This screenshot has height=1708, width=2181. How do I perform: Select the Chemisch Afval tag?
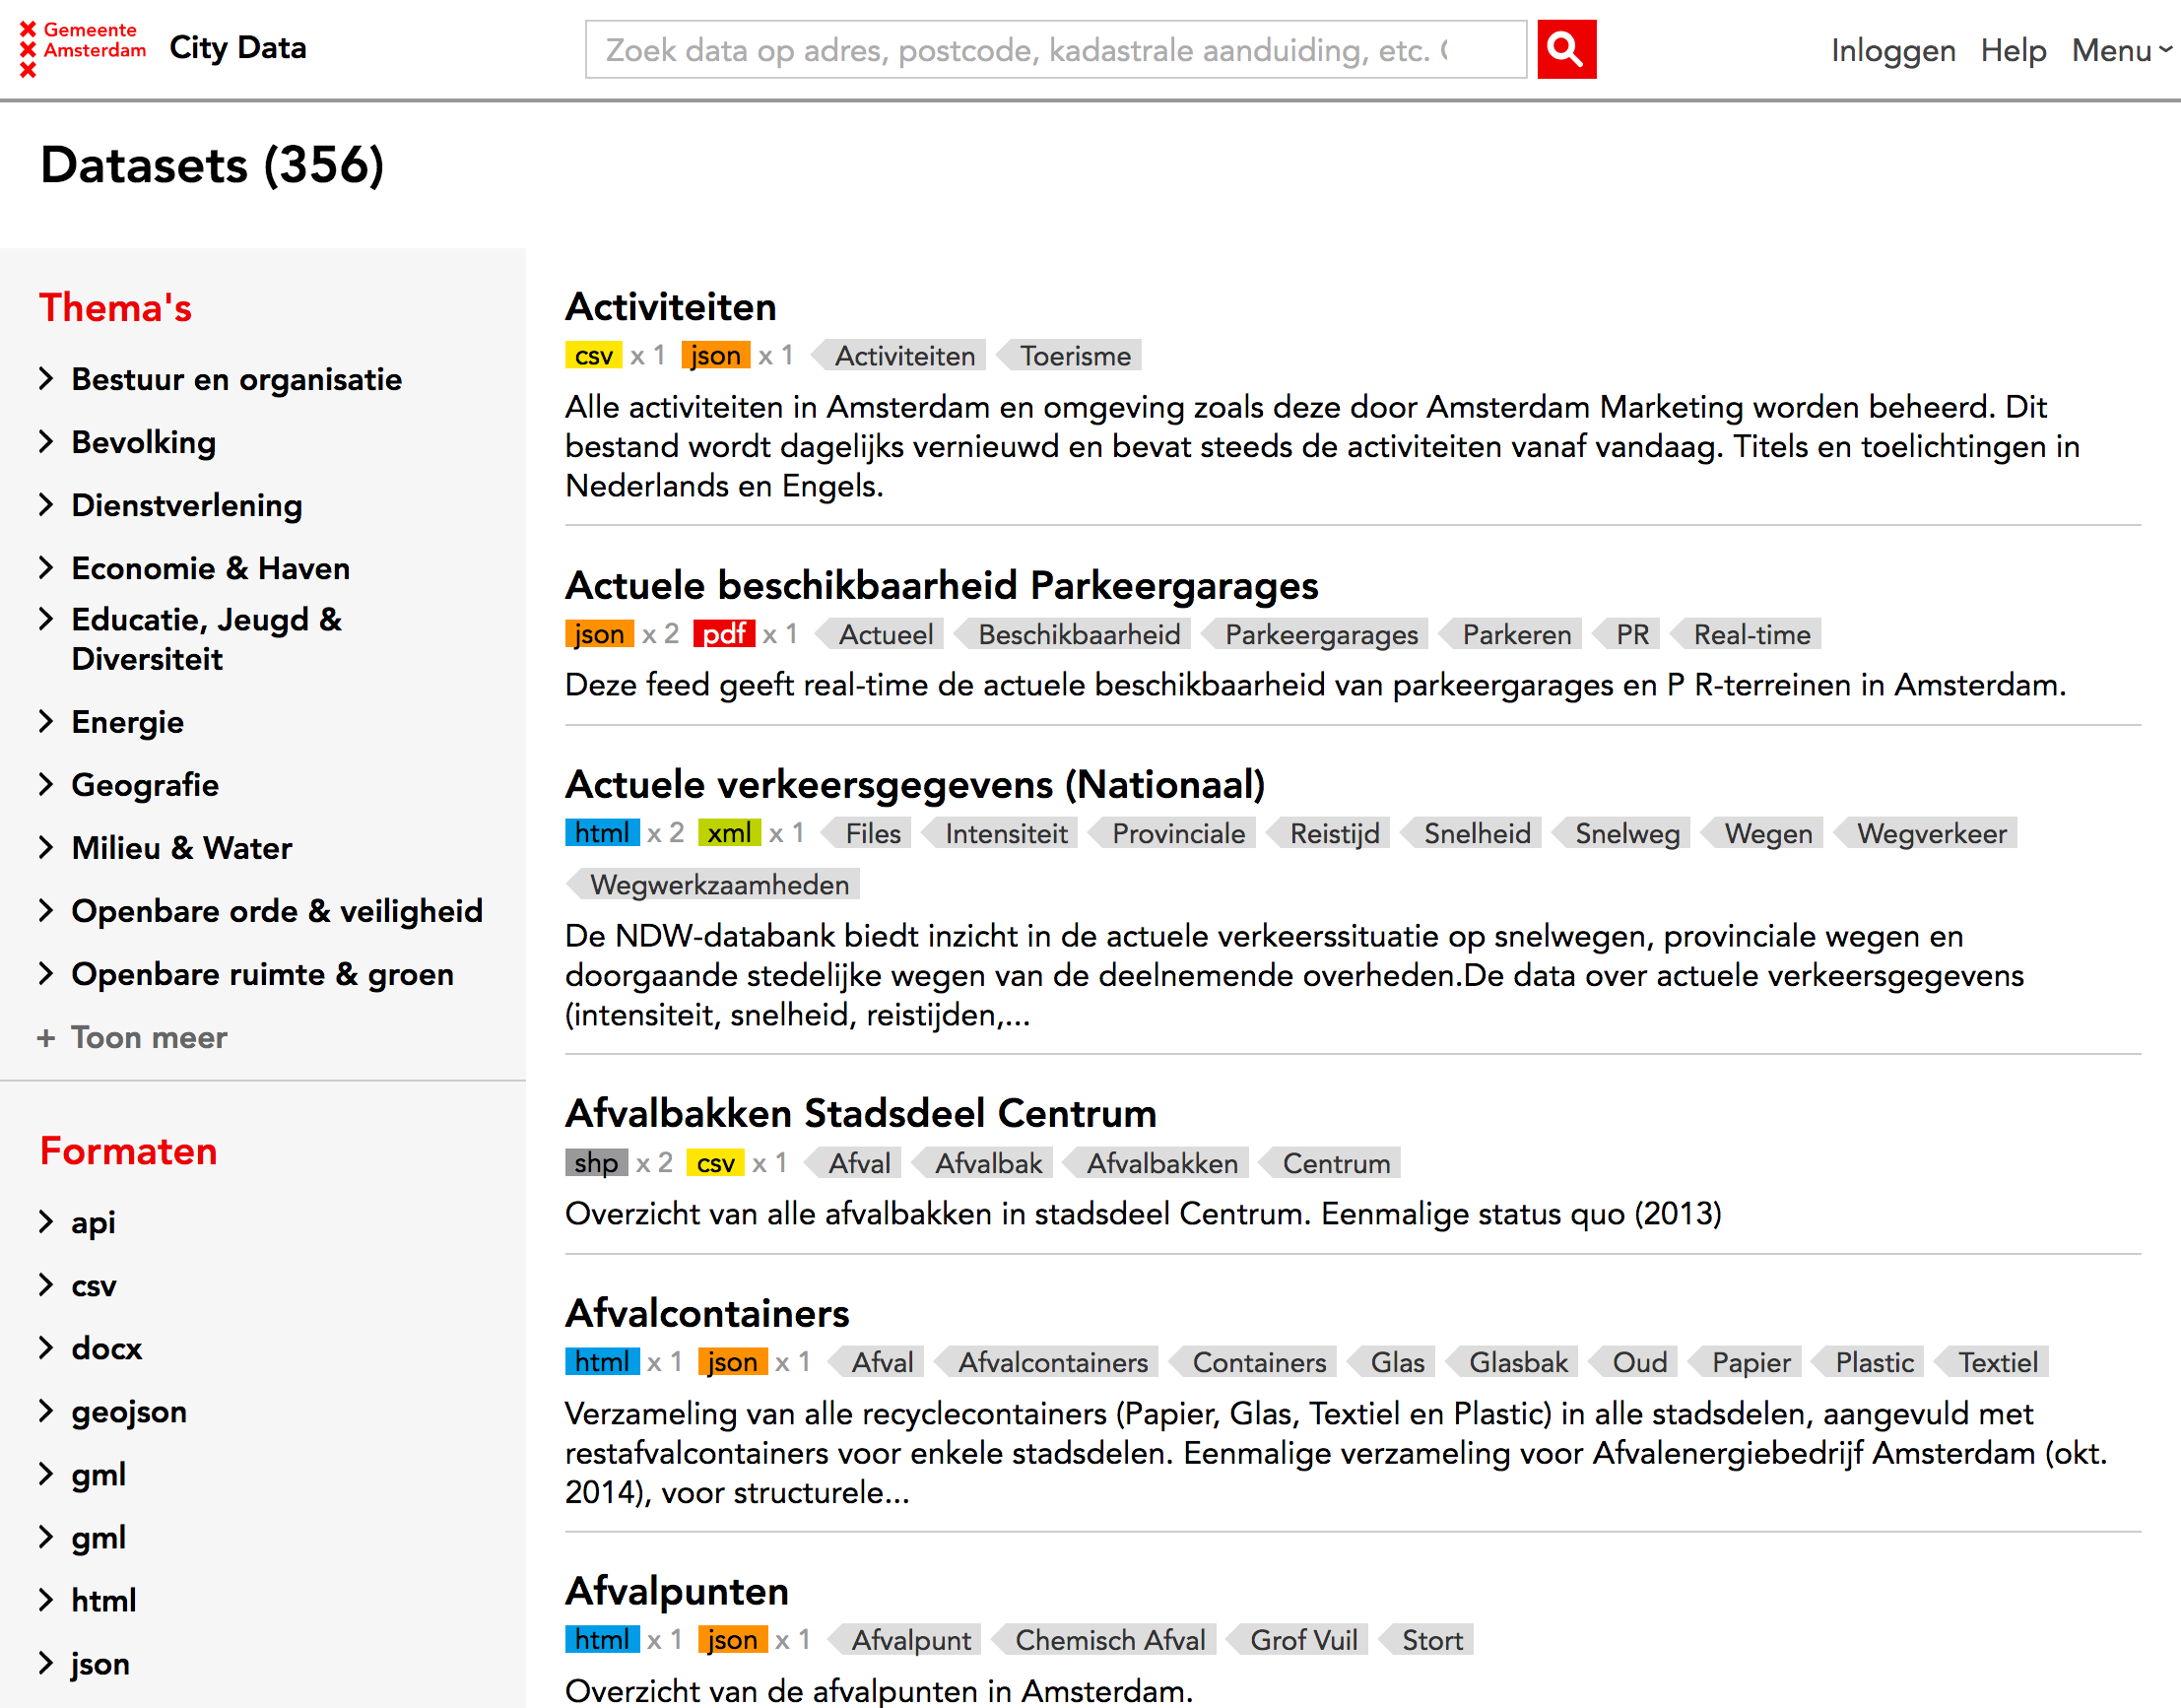[1104, 1640]
